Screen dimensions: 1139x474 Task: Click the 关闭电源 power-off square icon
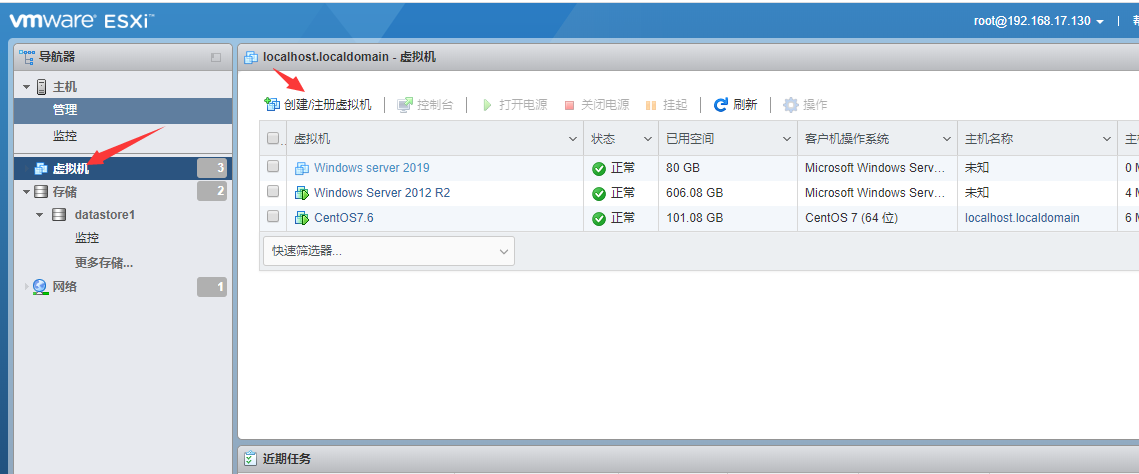click(x=570, y=105)
